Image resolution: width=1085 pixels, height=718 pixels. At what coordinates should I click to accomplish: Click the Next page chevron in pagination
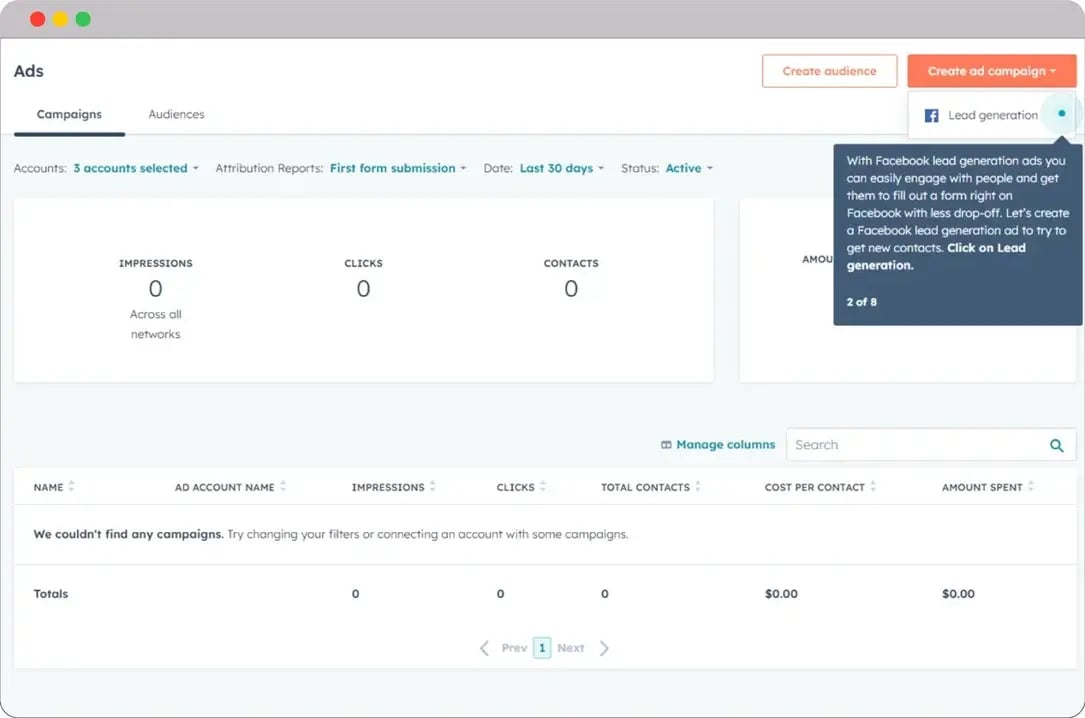coord(604,647)
